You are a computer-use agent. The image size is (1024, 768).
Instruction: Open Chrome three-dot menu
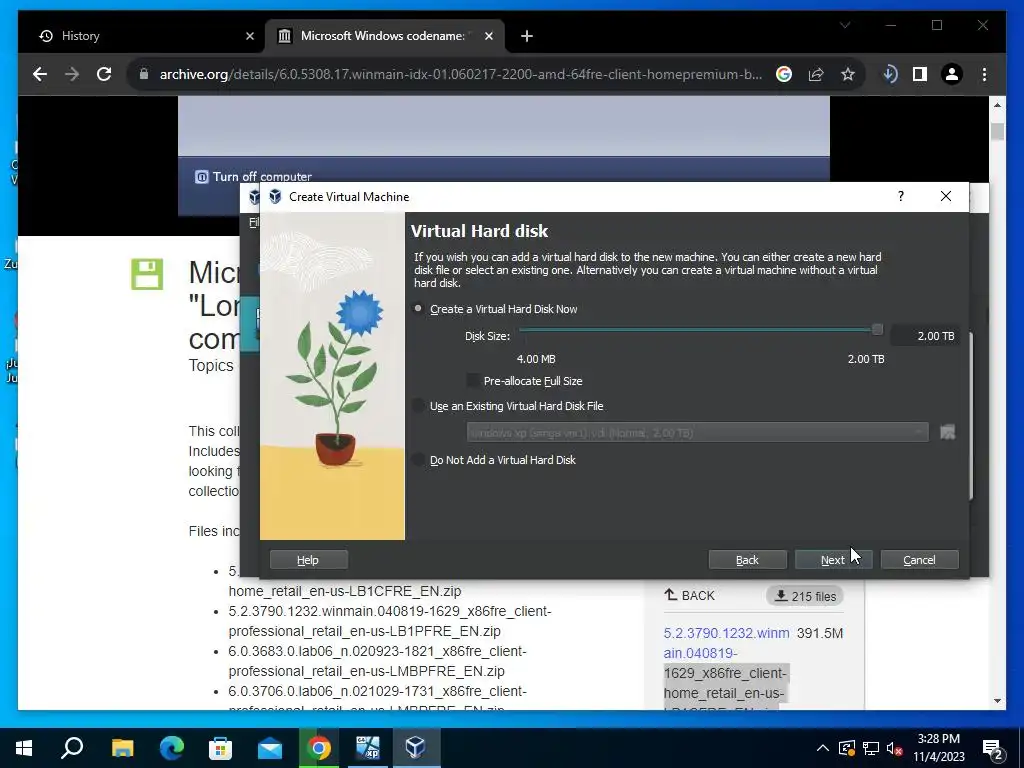click(x=984, y=74)
